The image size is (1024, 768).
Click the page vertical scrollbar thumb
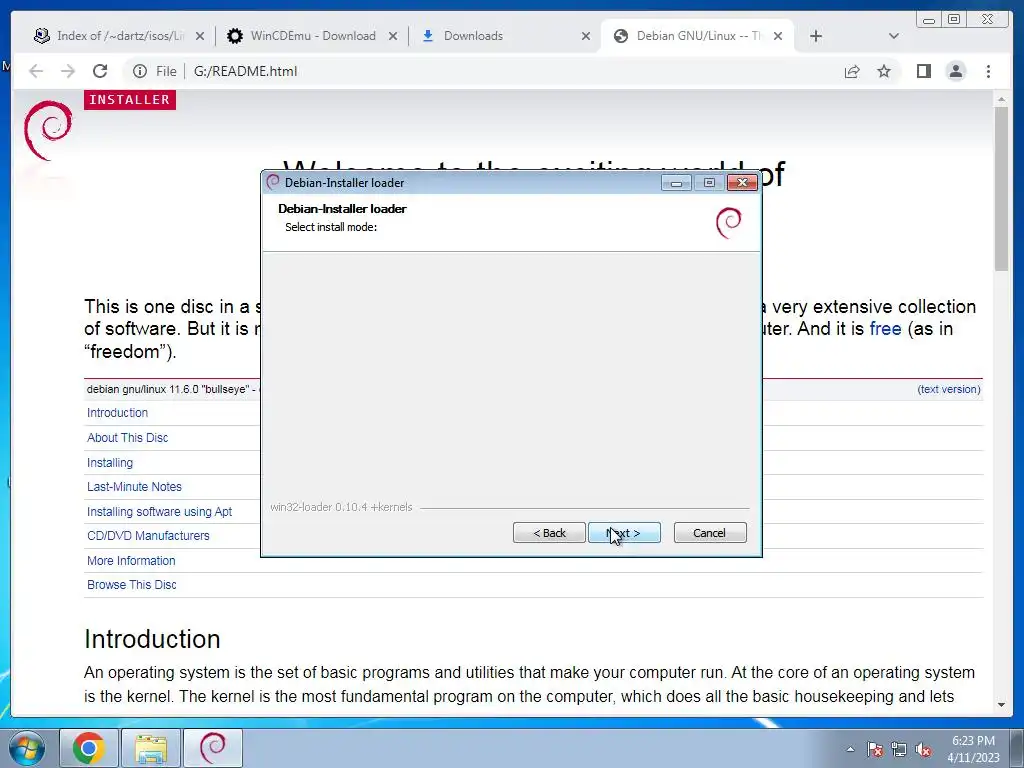(1001, 188)
